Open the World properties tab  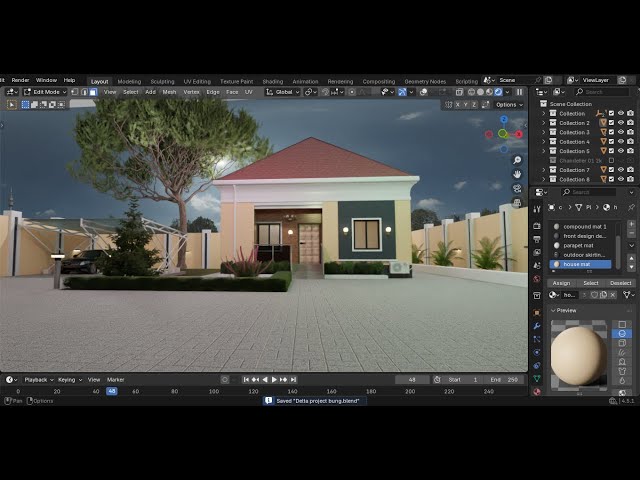[537, 279]
